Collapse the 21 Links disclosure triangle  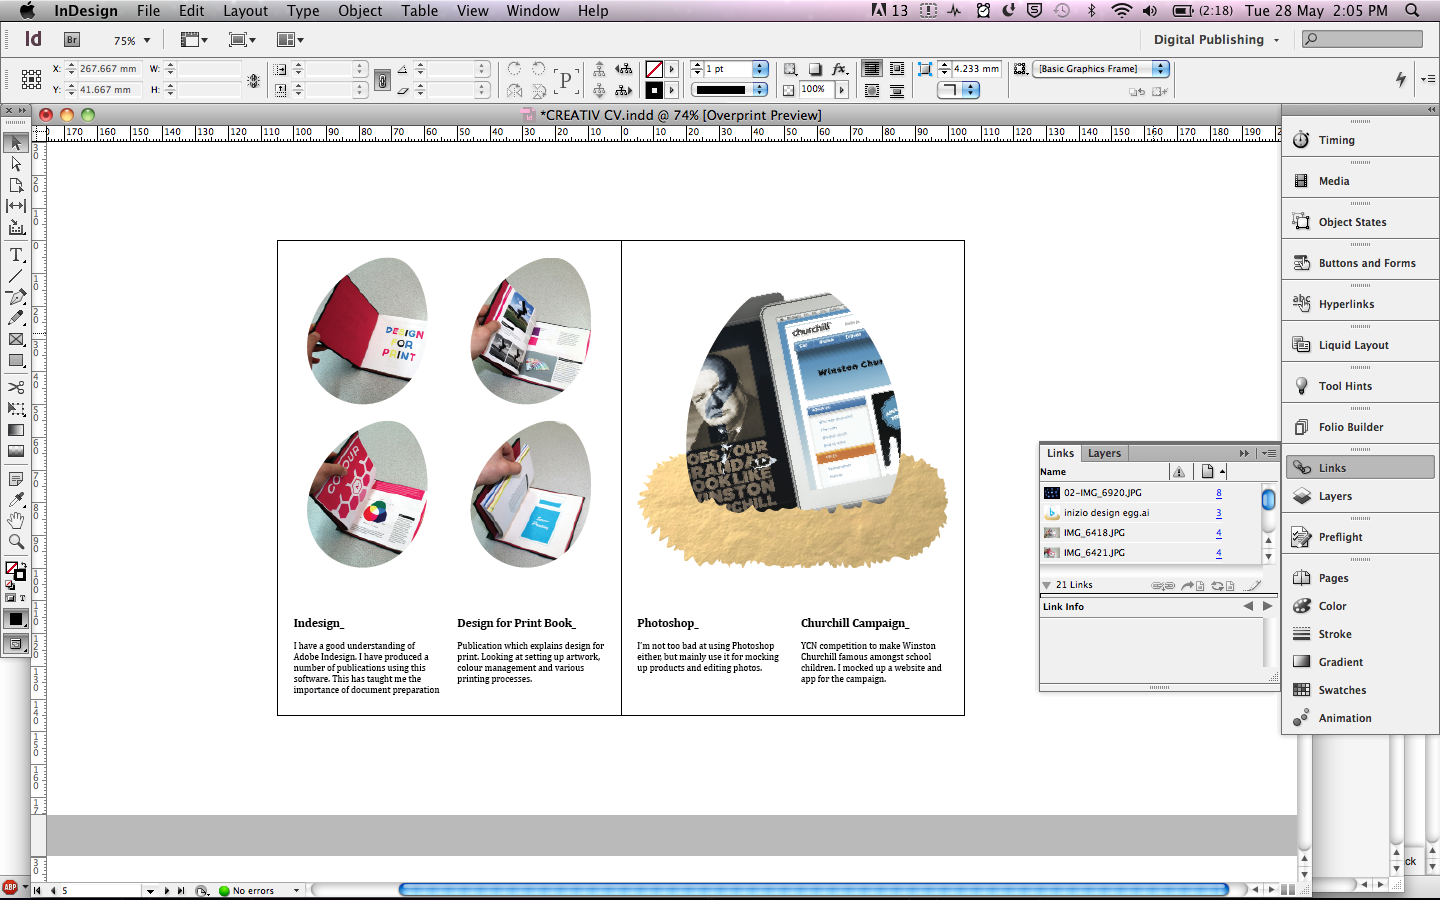point(1046,585)
